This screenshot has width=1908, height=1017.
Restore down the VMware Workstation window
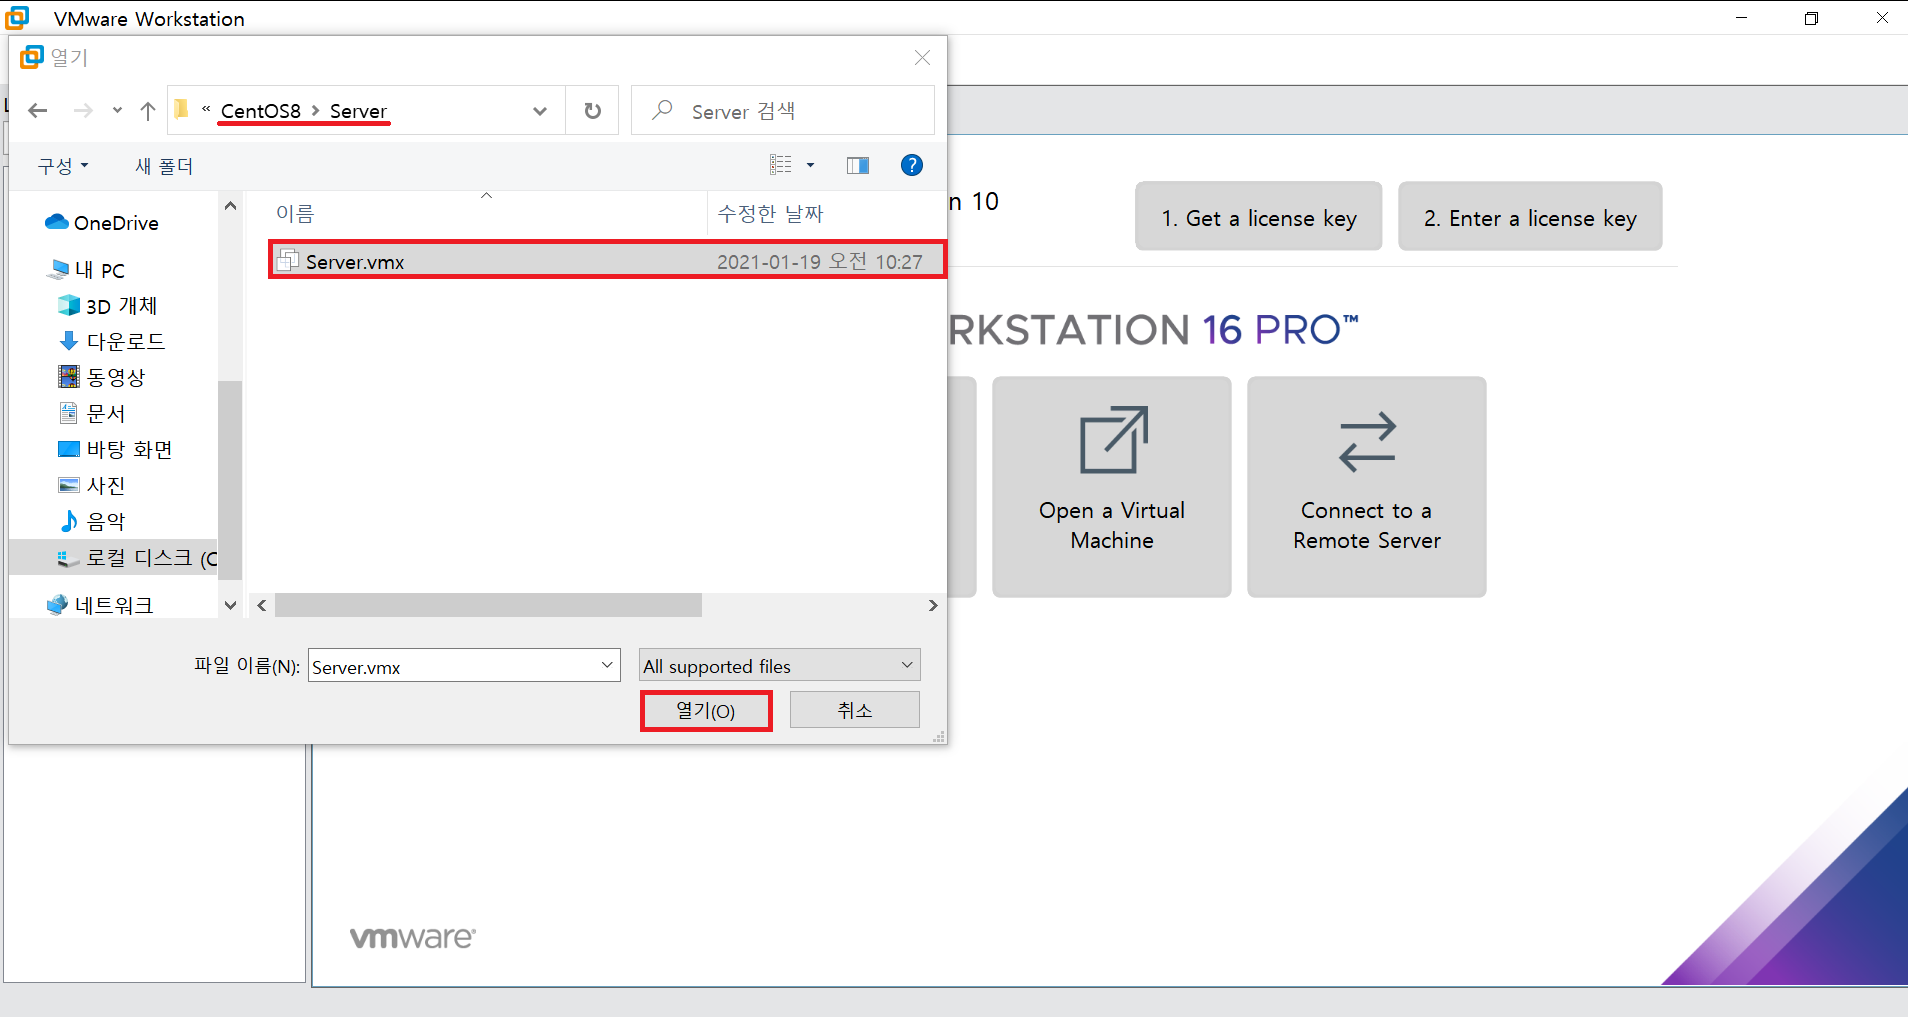1811,18
